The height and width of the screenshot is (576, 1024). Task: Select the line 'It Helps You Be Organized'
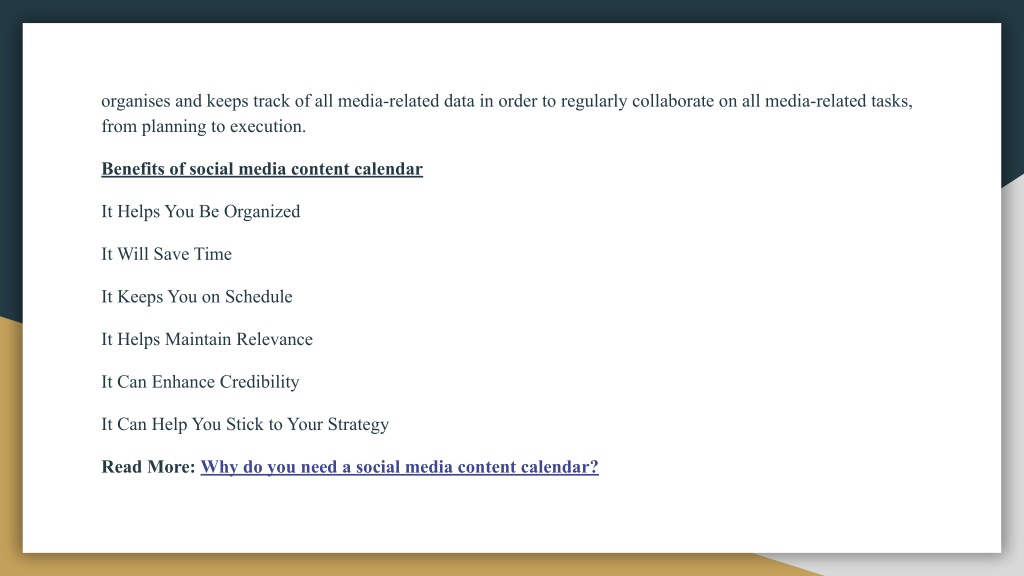(x=200, y=212)
